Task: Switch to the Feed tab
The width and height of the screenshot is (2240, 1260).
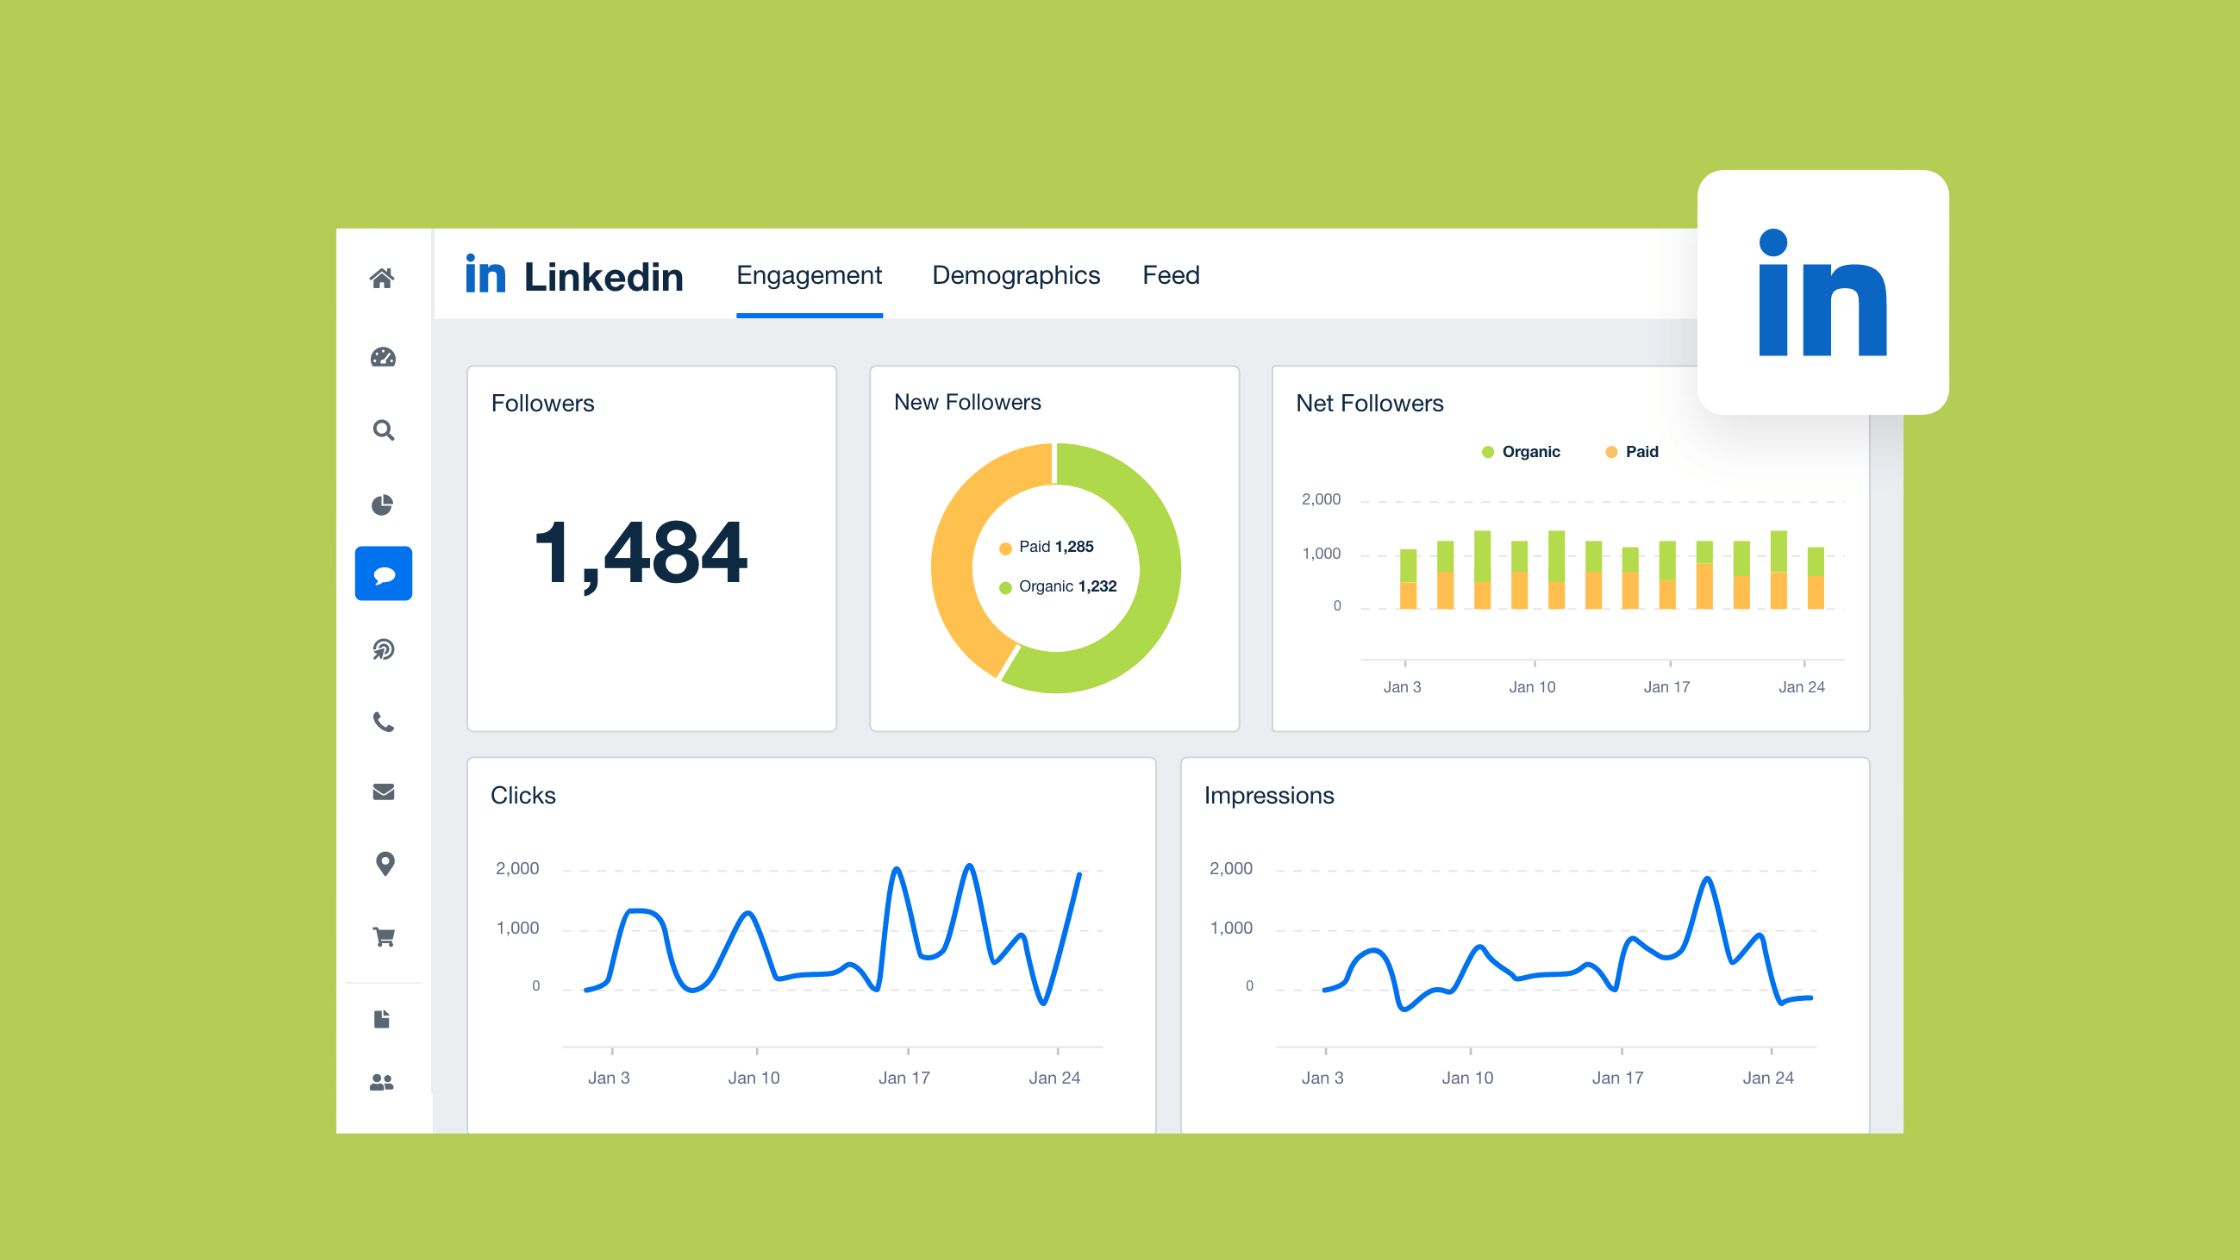Action: (x=1171, y=275)
